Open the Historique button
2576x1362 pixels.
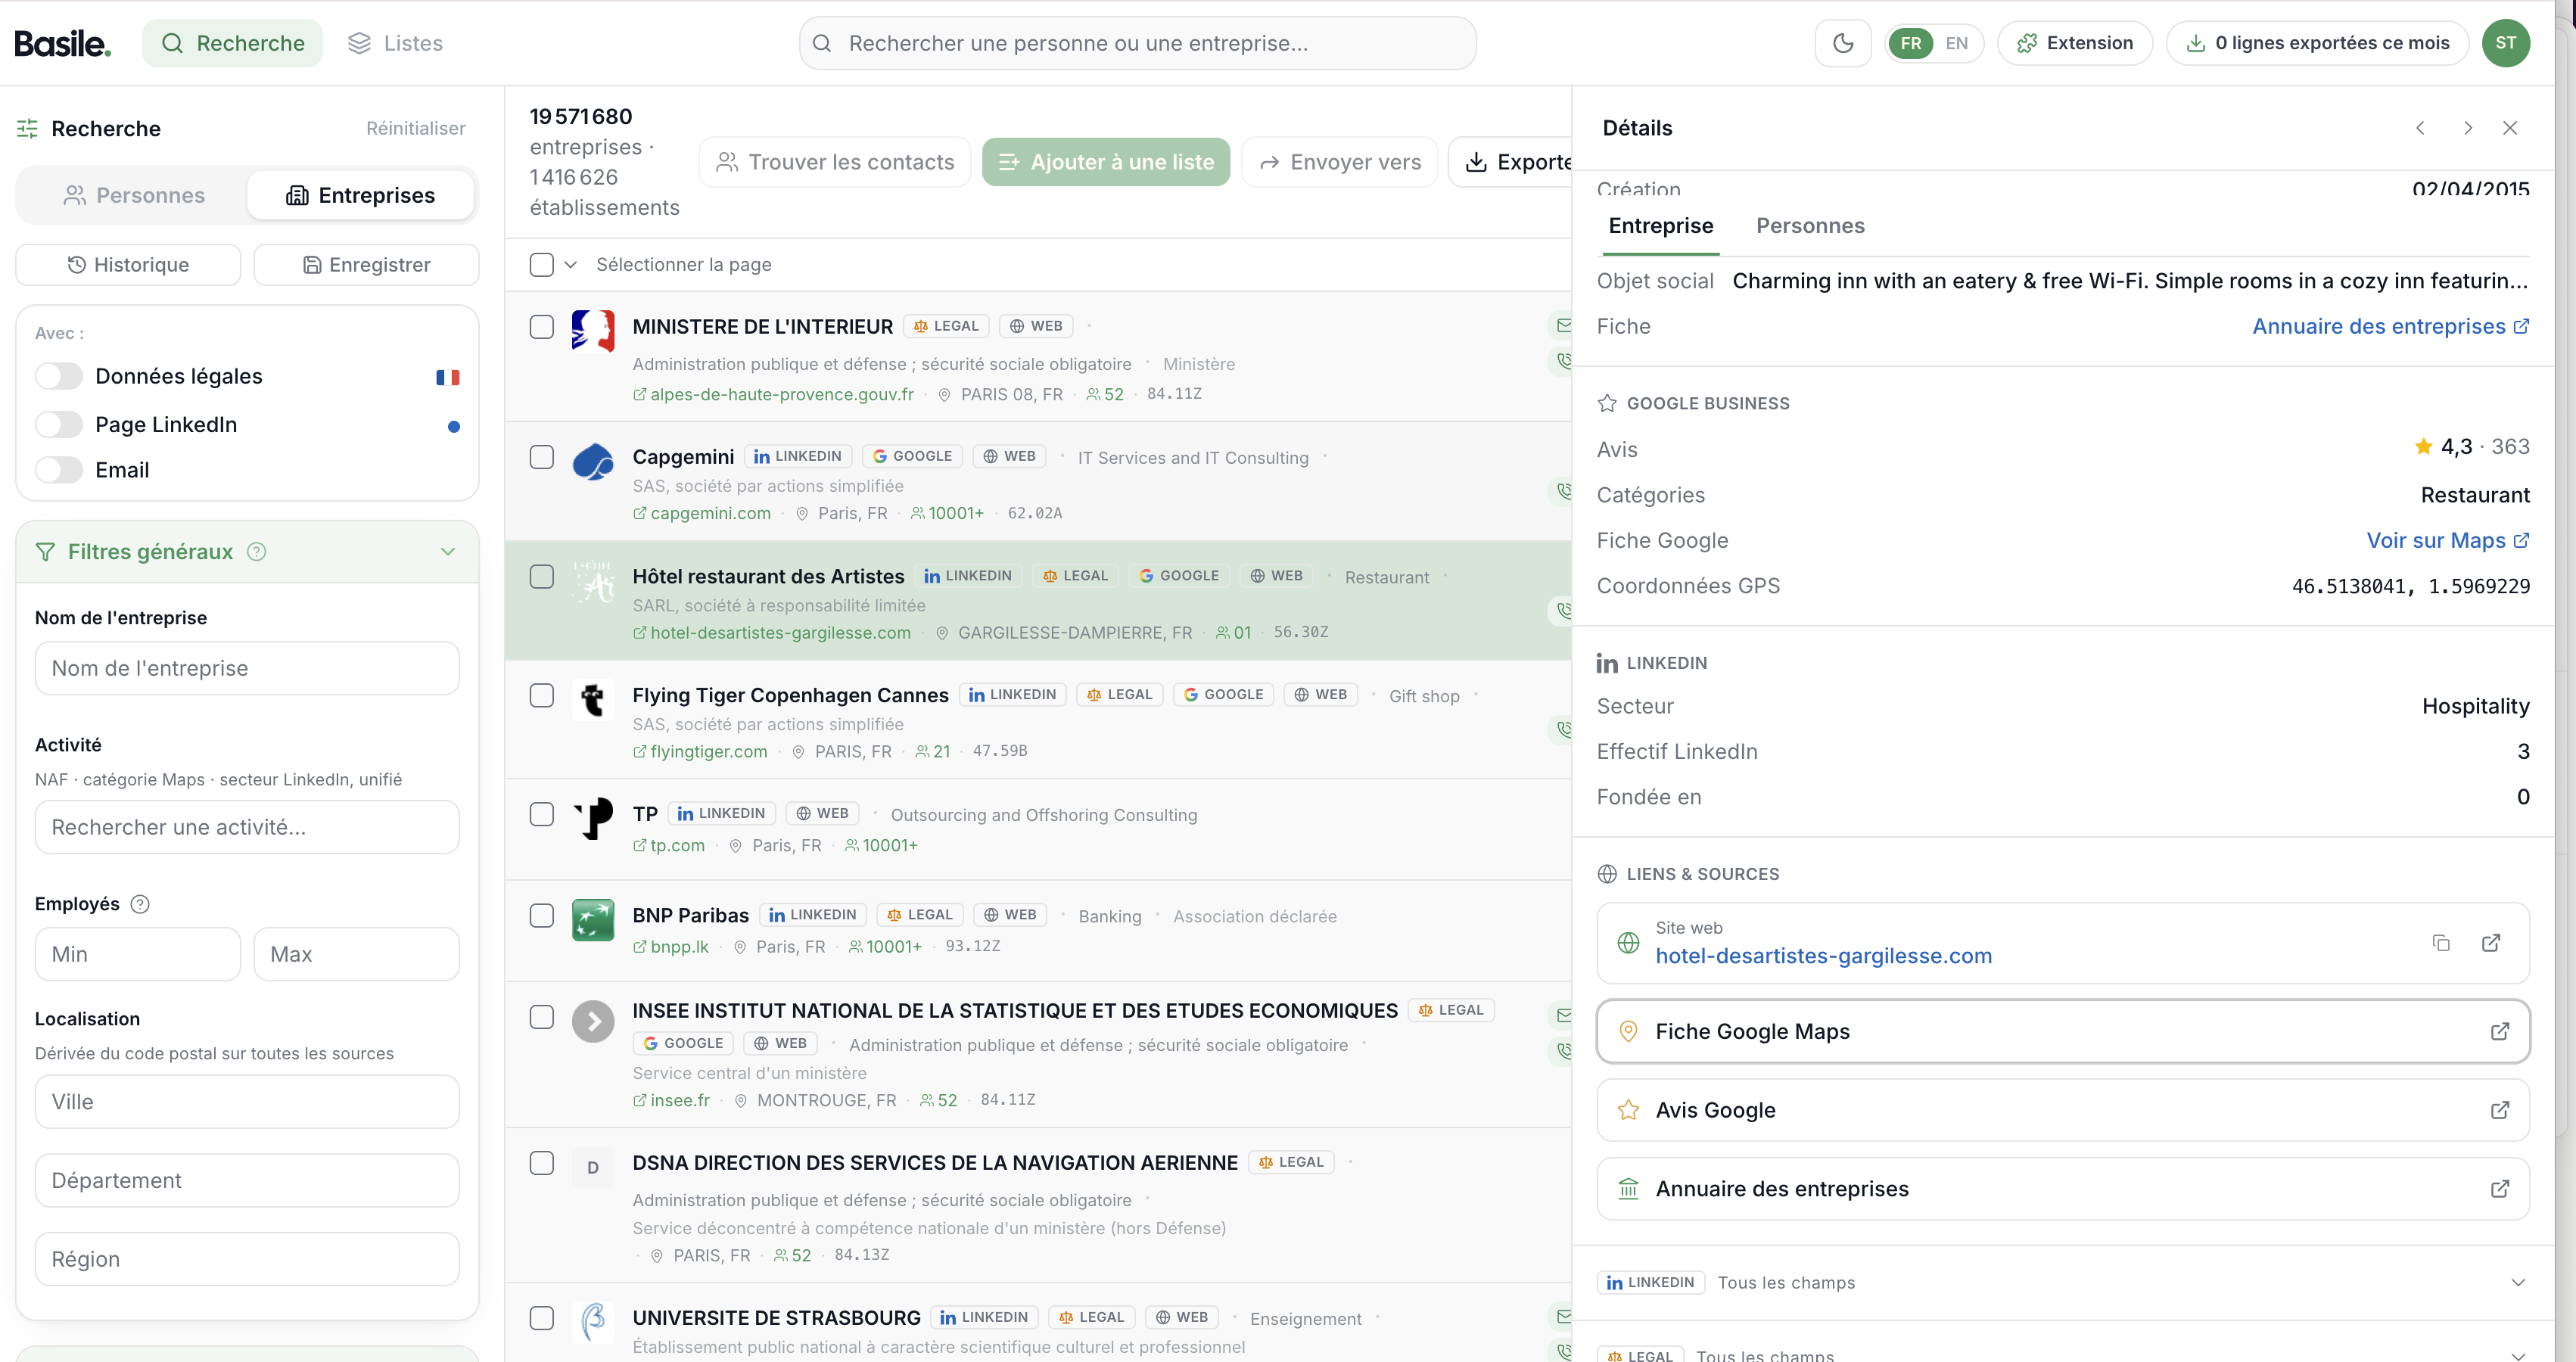[128, 264]
